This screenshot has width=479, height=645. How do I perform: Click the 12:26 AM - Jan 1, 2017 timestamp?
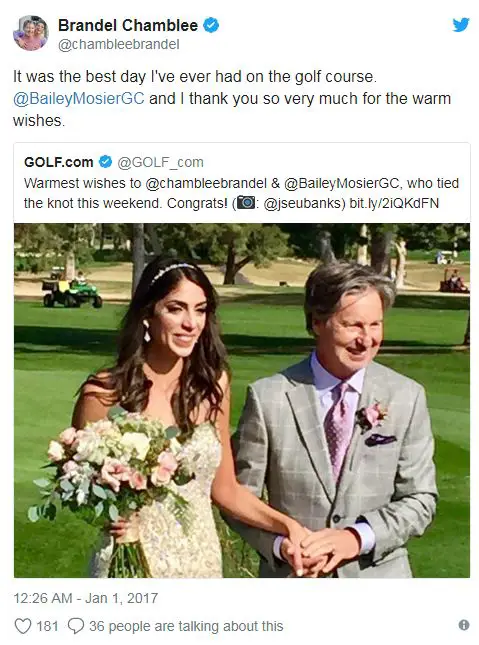(86, 598)
